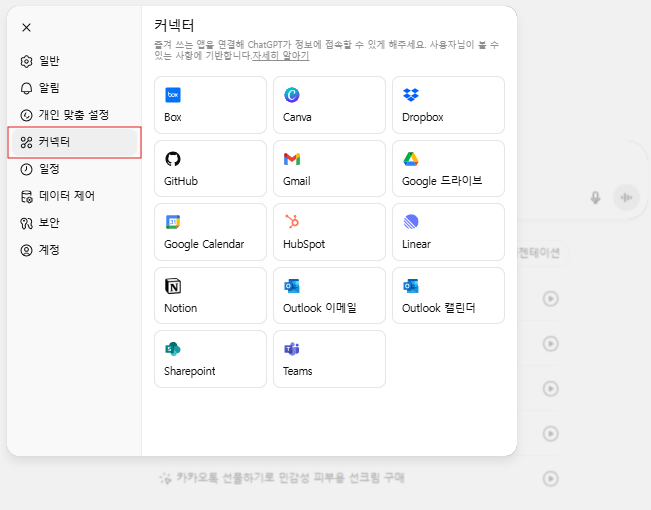
Task: Click the play icon beside 카카오톡 suggestion
Action: (x=551, y=478)
